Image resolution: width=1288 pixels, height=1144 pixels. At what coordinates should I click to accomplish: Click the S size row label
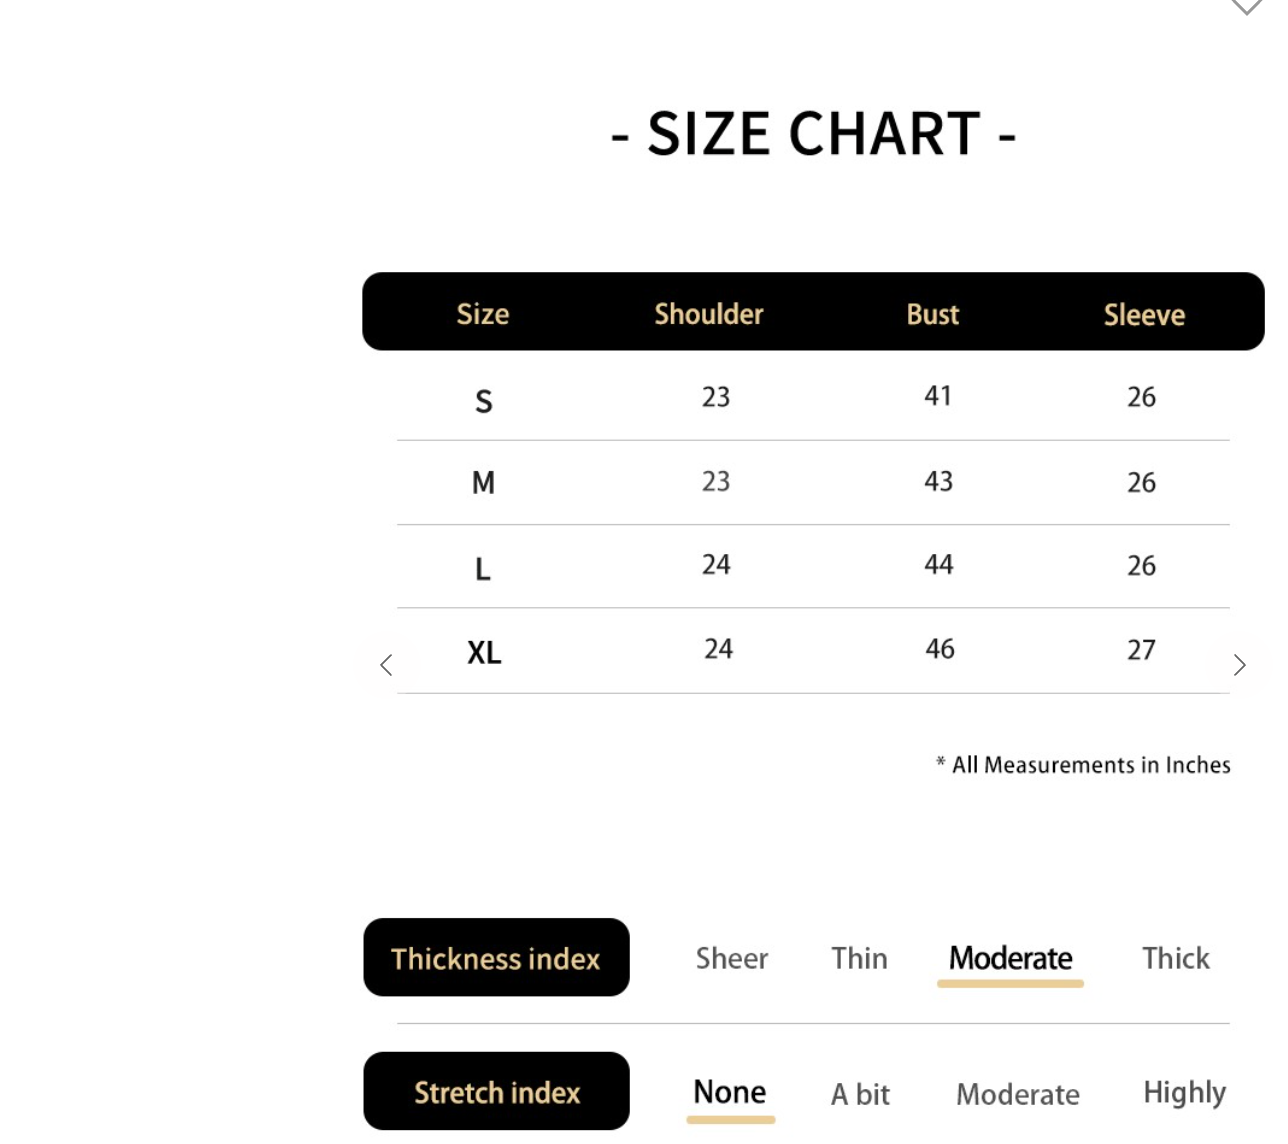pos(484,402)
